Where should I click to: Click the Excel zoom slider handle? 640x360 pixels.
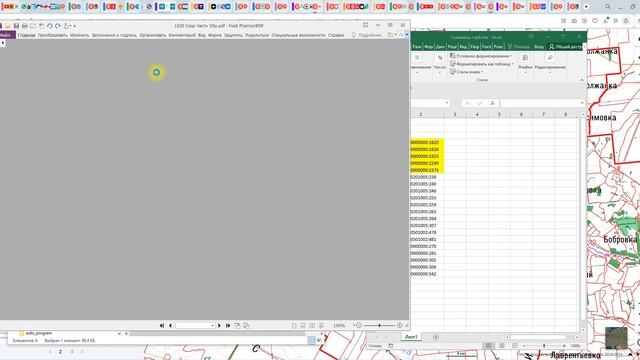pos(544,346)
